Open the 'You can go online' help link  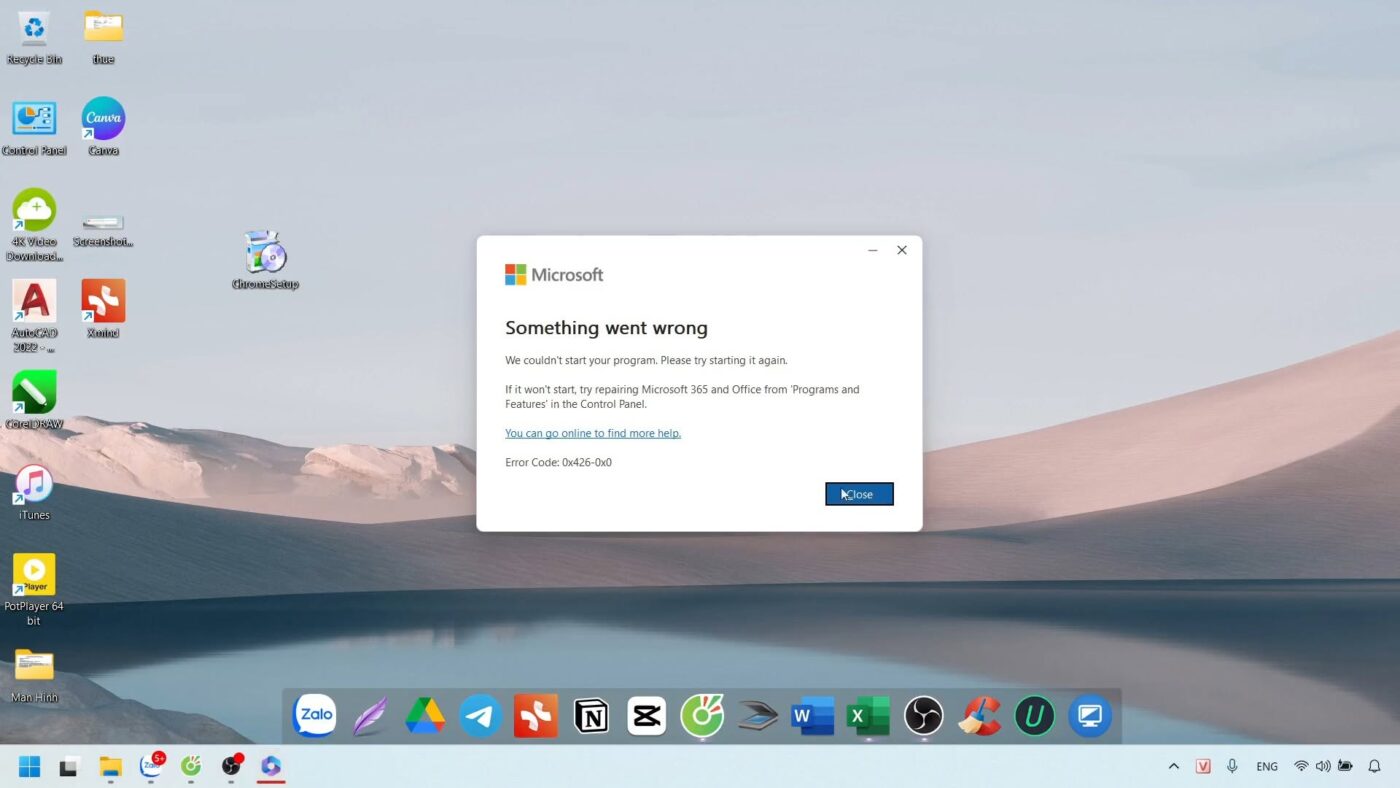tap(593, 433)
